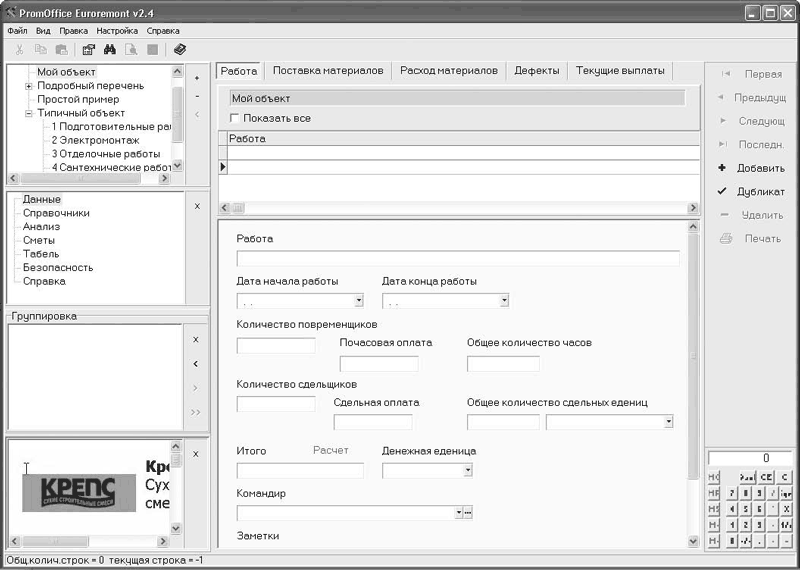800x570 pixels.
Task: Click into the Работа text field
Action: pyautogui.click(x=457, y=258)
